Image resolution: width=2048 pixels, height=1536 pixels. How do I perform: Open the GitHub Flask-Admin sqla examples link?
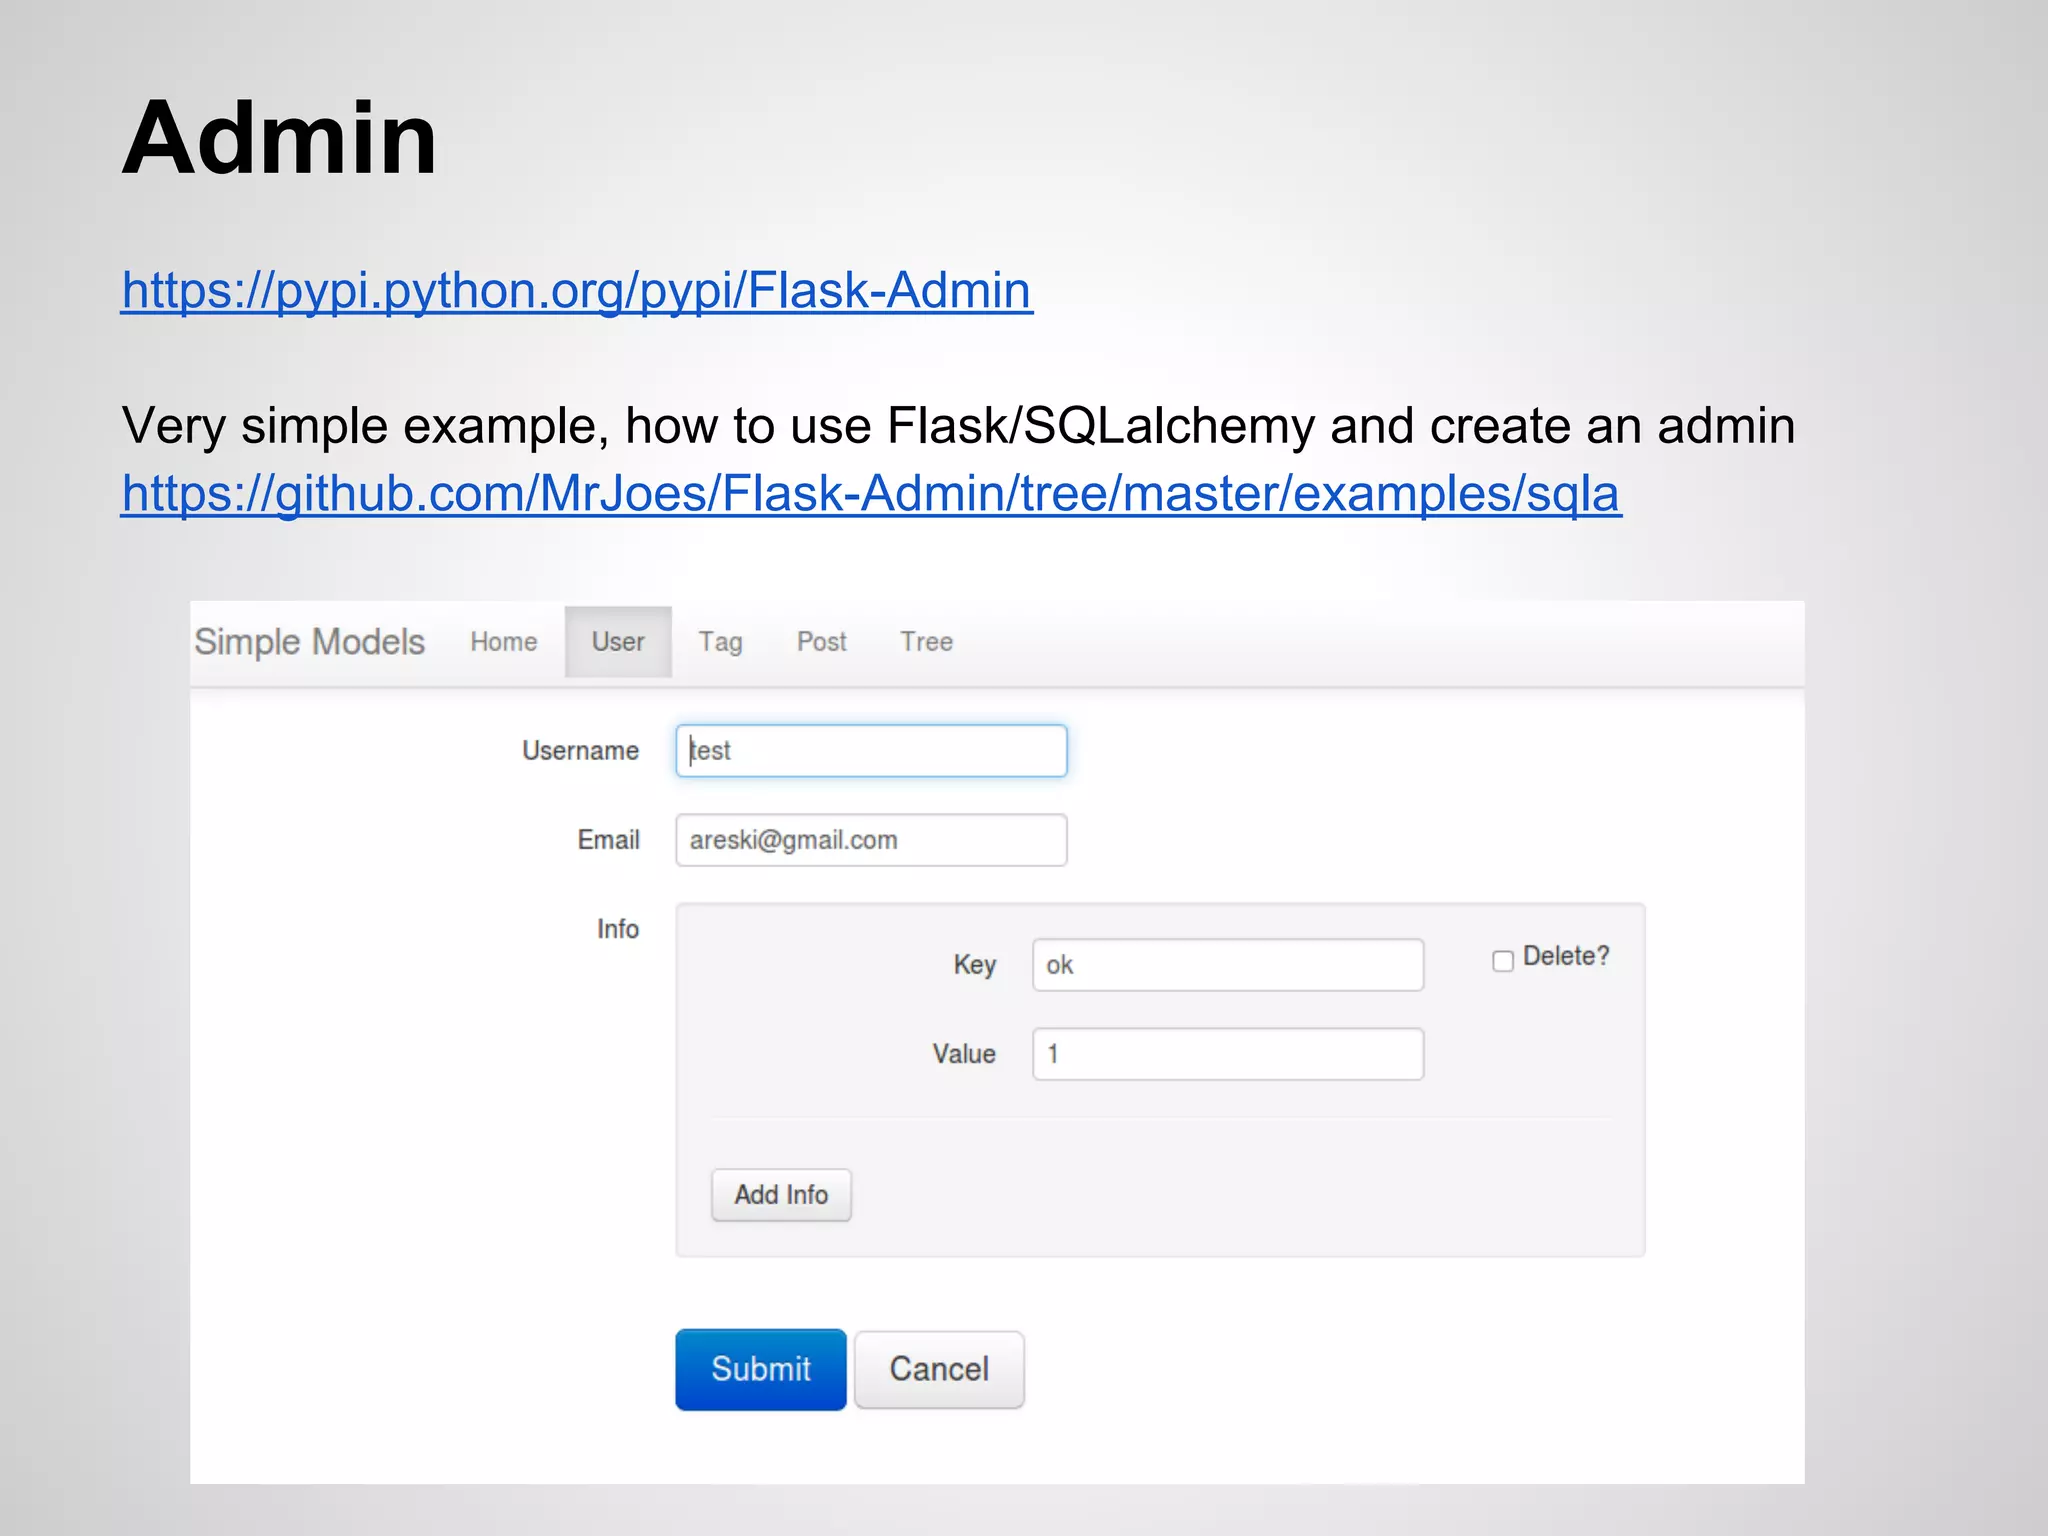[870, 494]
